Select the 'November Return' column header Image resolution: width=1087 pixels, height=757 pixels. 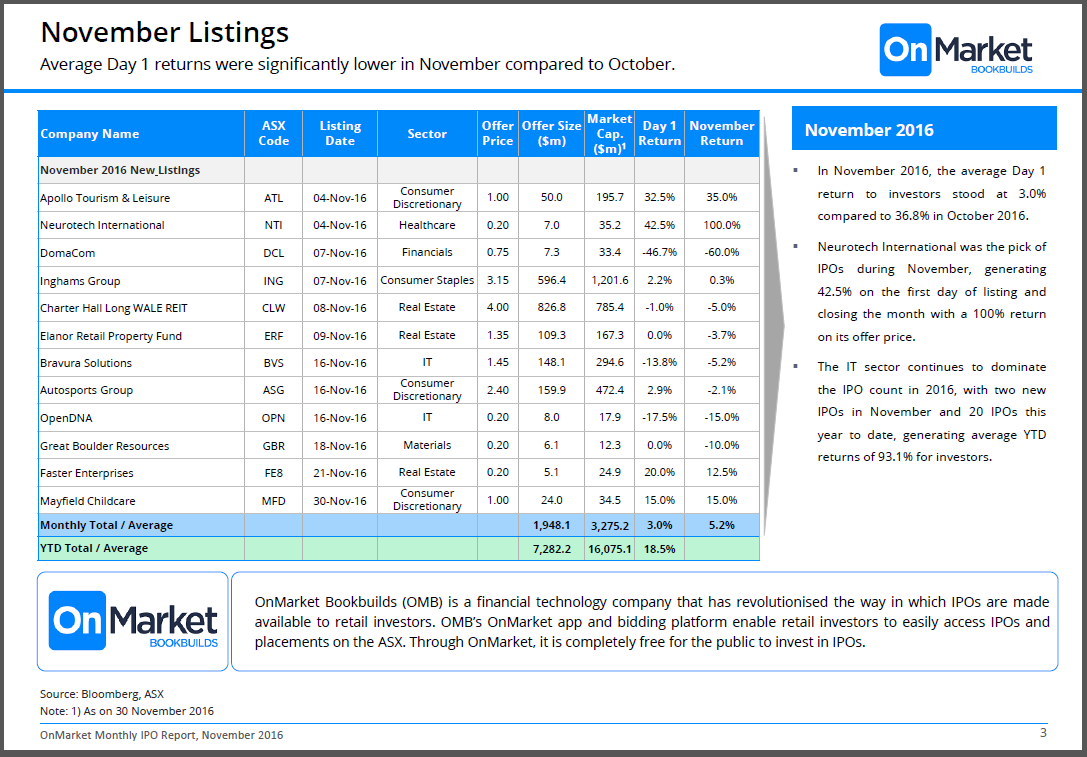722,134
